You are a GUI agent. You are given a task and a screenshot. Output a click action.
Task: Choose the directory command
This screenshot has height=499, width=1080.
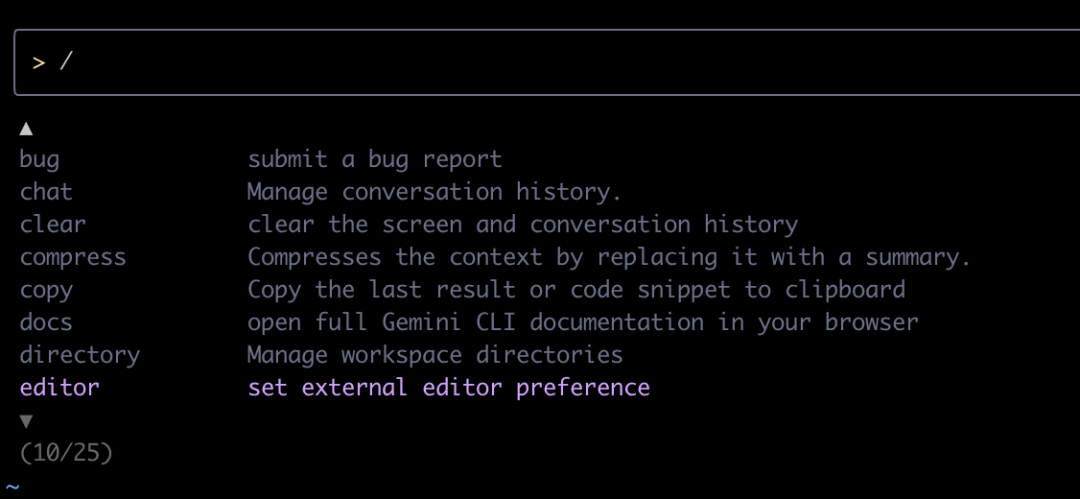[x=80, y=355]
